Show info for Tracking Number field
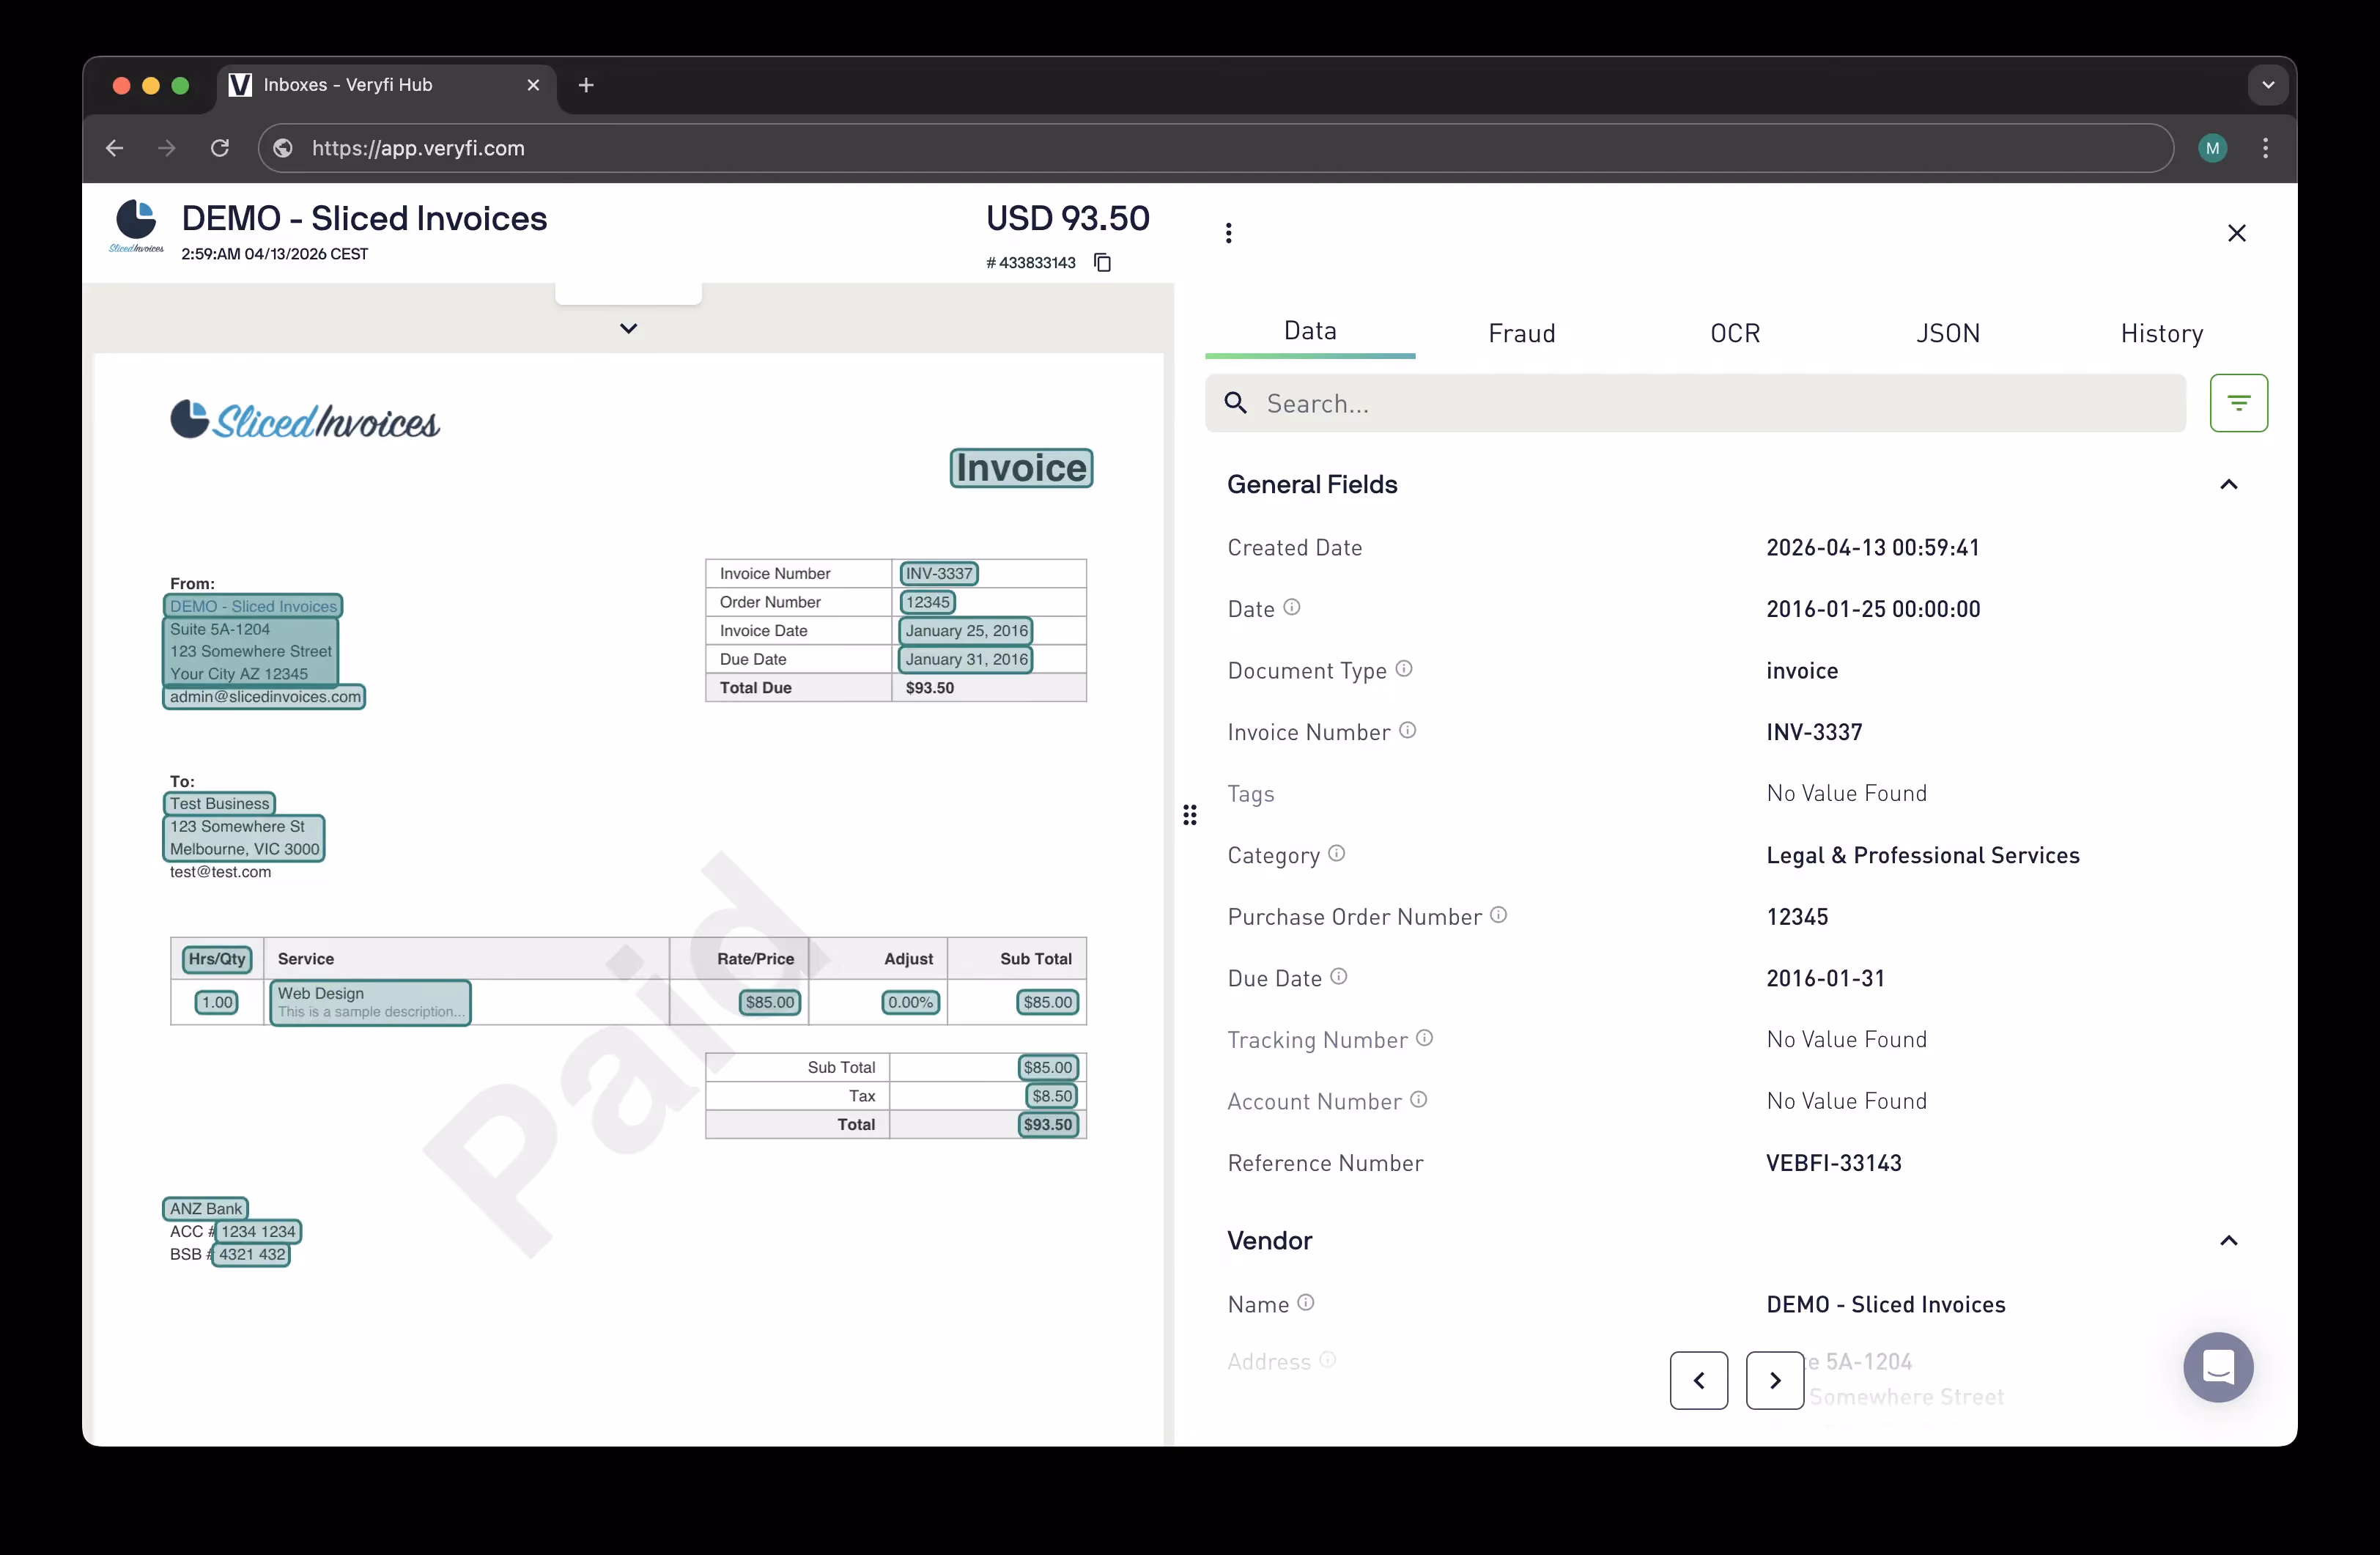 coord(1424,1038)
